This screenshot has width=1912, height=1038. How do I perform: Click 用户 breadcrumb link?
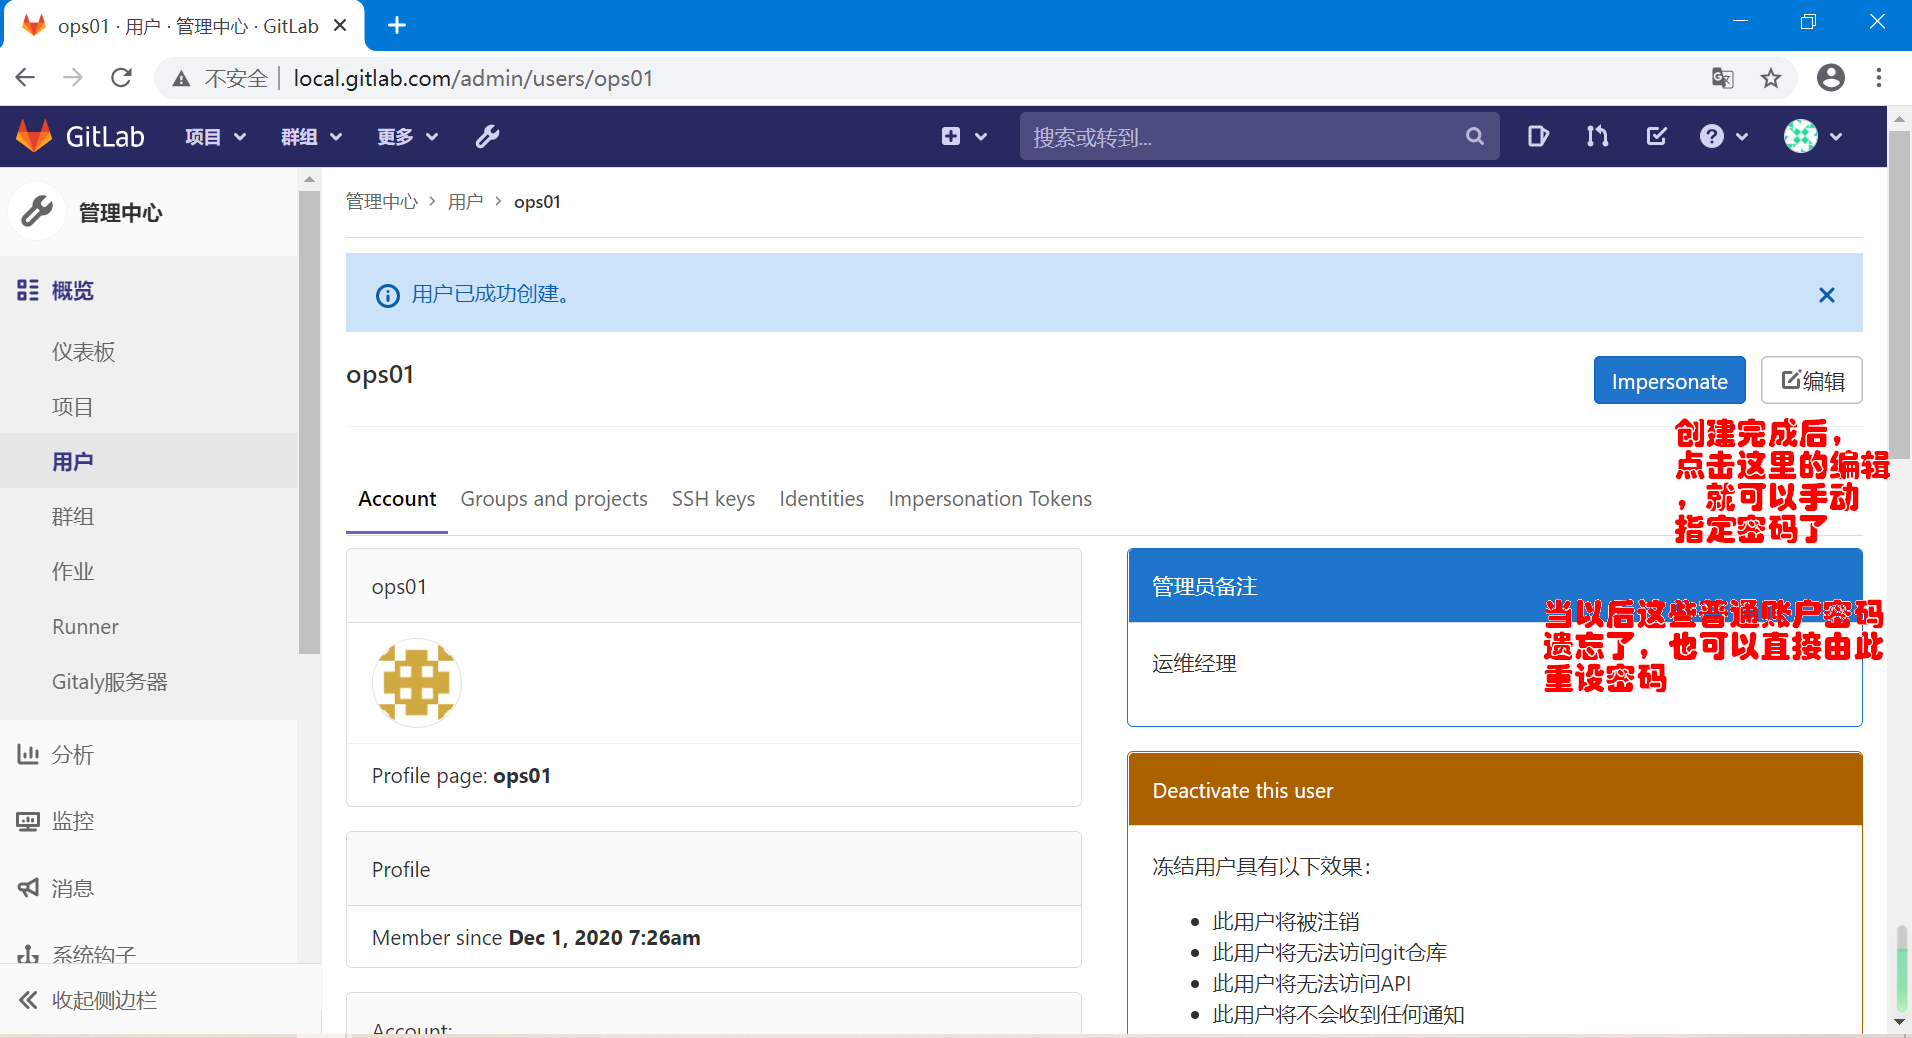pyautogui.click(x=465, y=202)
